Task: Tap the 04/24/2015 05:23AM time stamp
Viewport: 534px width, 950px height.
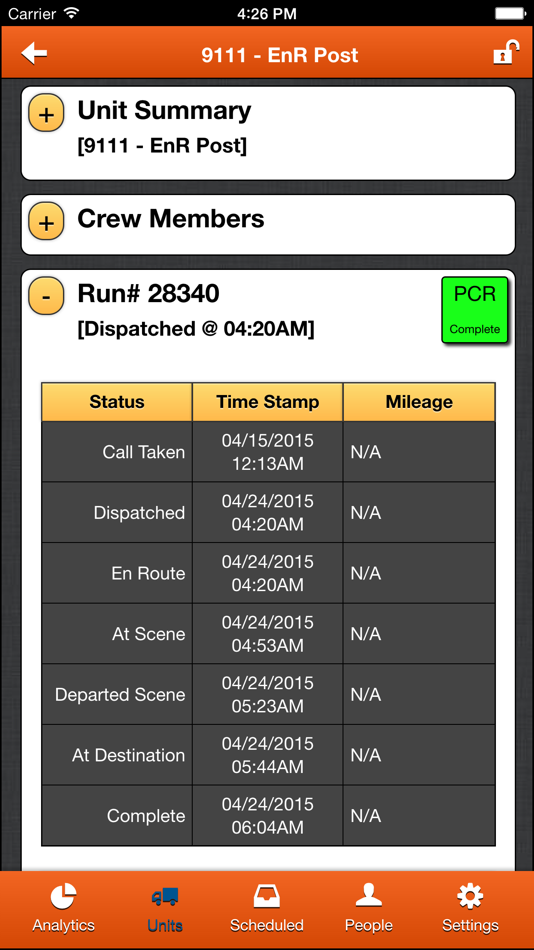Action: [x=268, y=694]
